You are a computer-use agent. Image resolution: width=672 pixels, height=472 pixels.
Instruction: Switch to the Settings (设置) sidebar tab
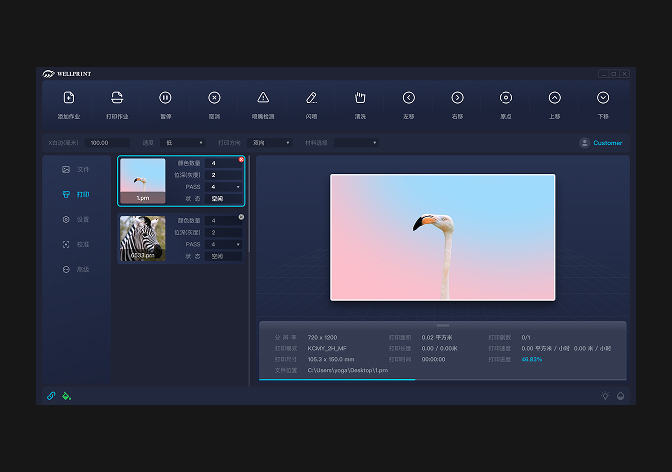[76, 220]
